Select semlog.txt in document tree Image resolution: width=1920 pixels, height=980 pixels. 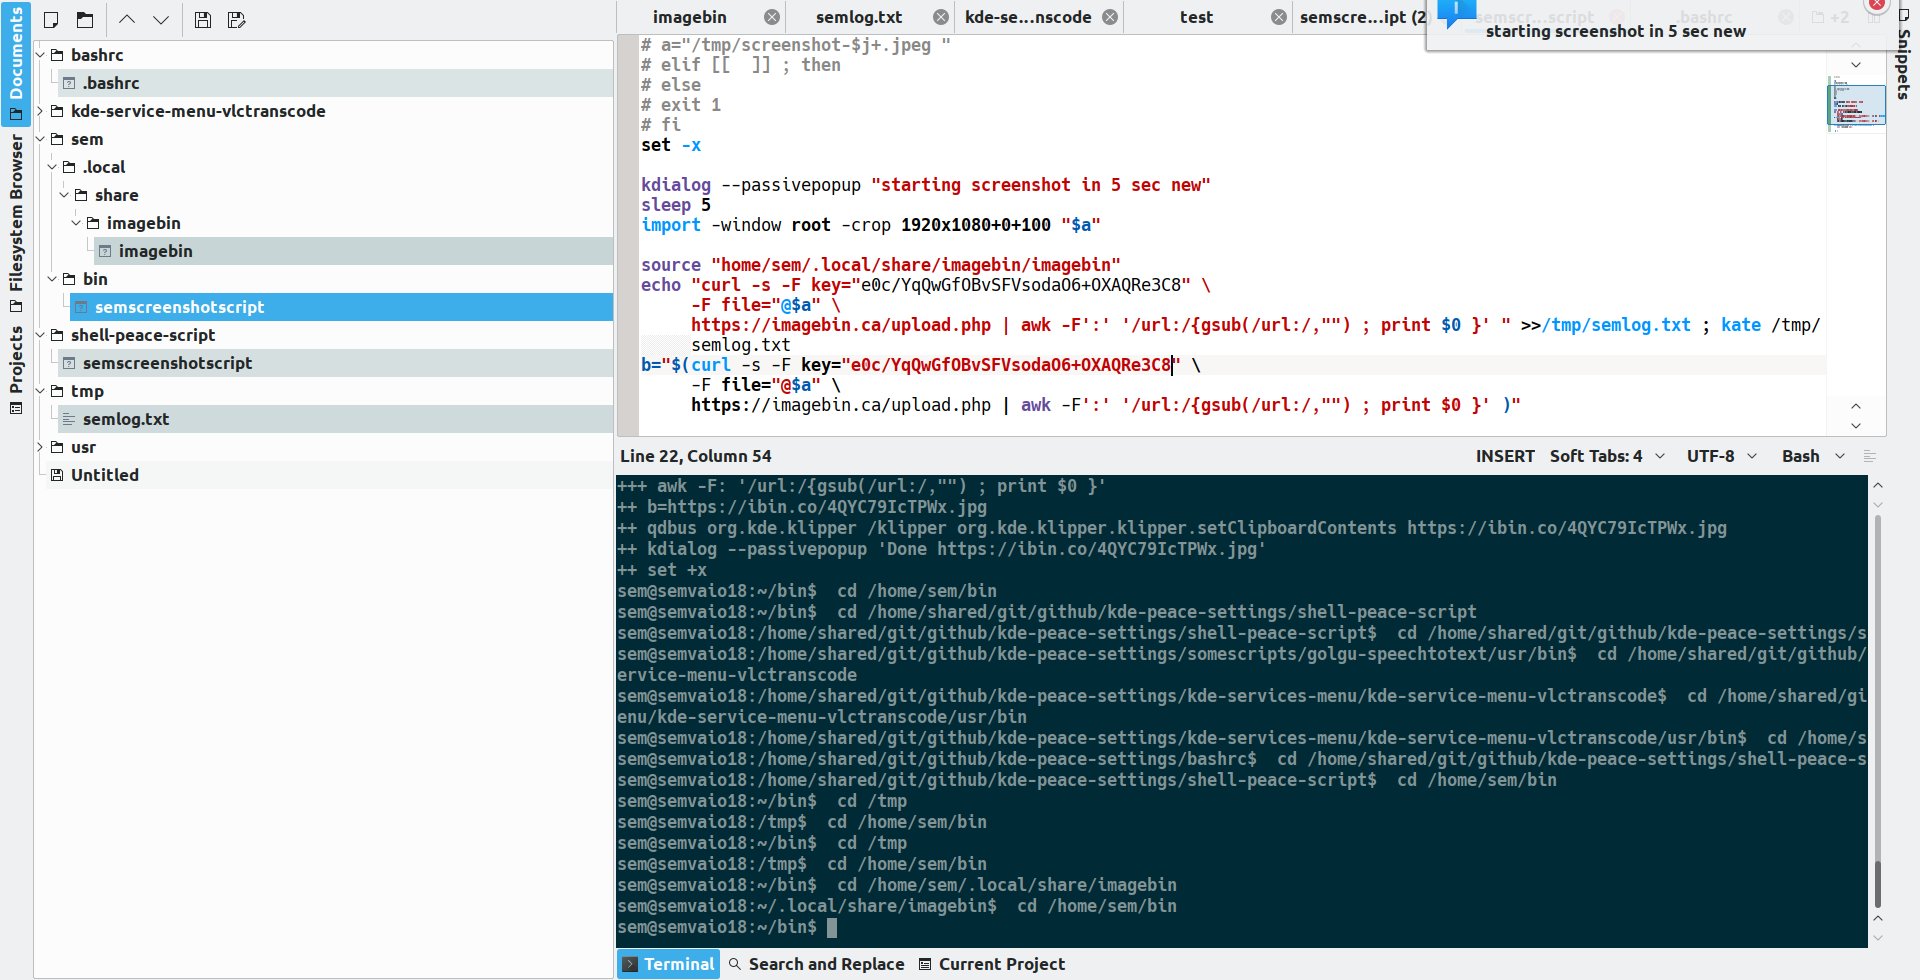click(337, 419)
